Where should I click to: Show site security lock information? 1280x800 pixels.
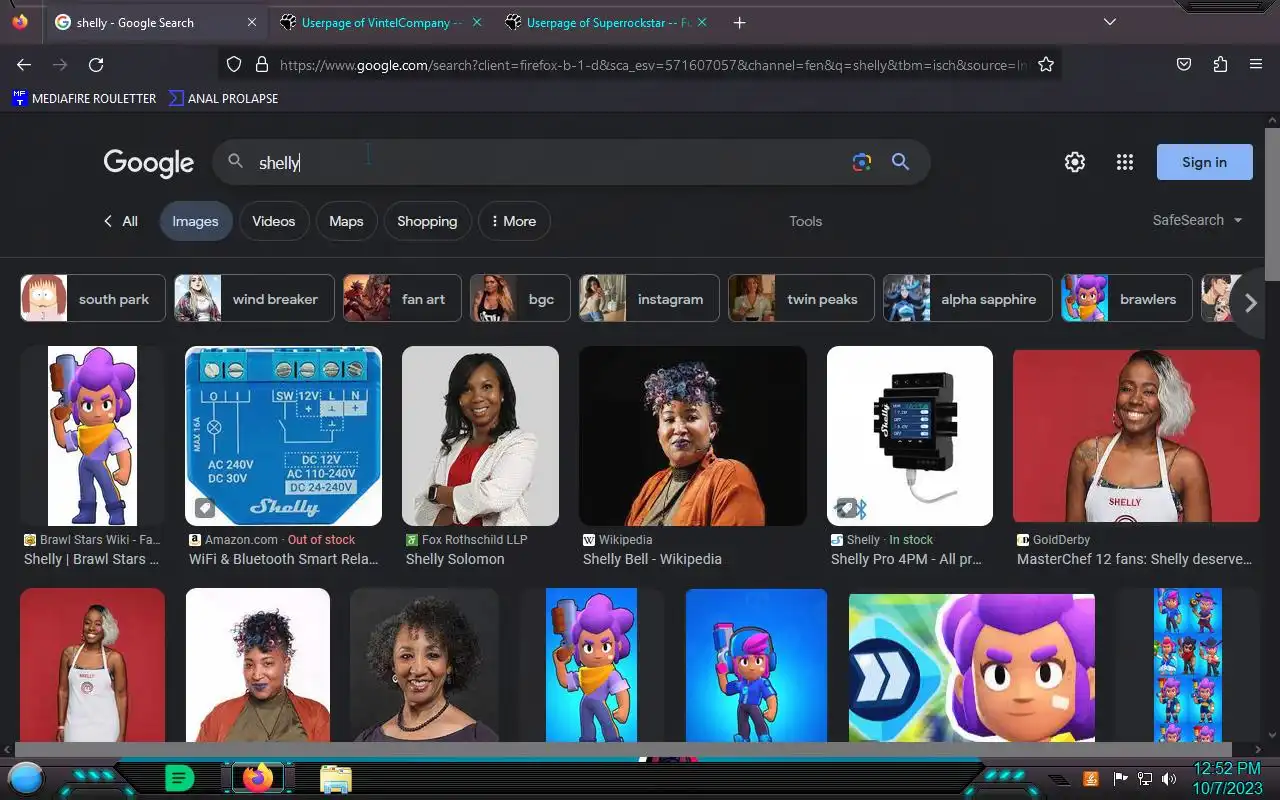(262, 64)
